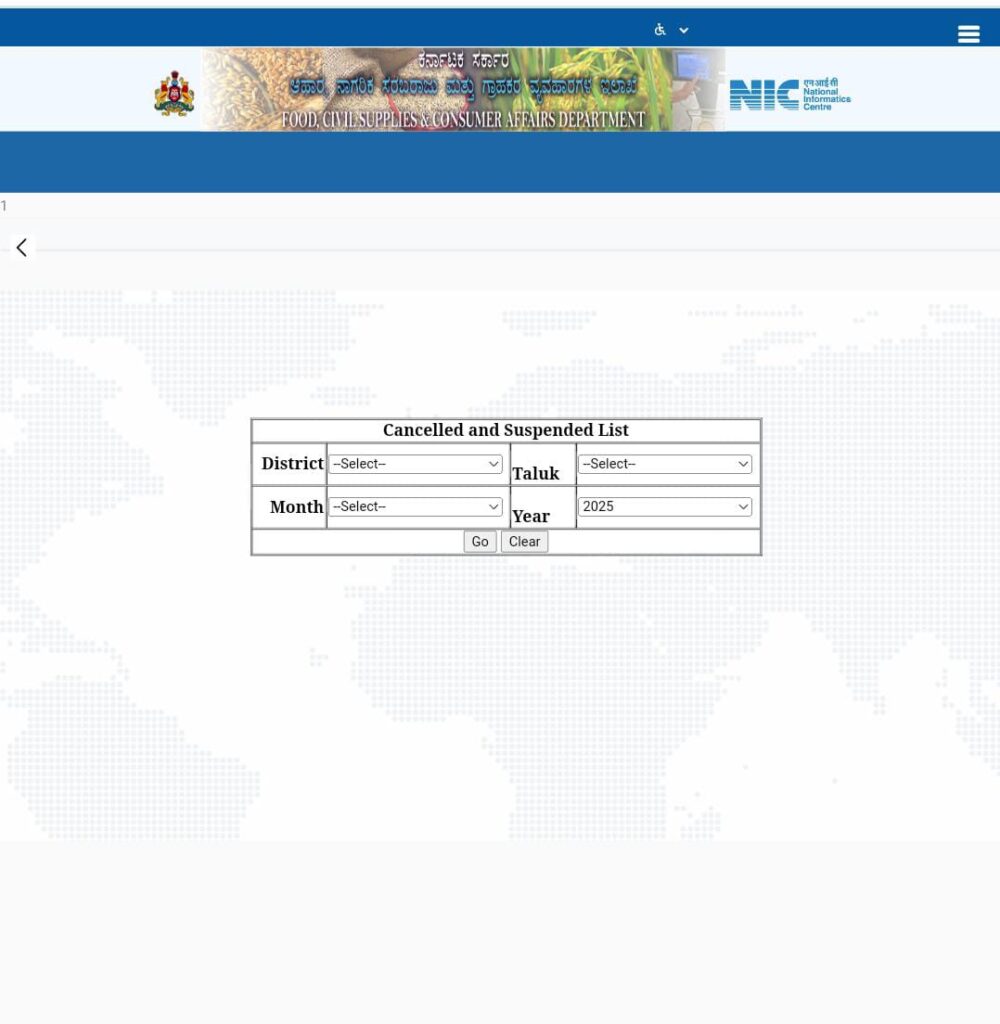The height and width of the screenshot is (1024, 1000).
Task: Click the Month label
Action: pos(296,507)
